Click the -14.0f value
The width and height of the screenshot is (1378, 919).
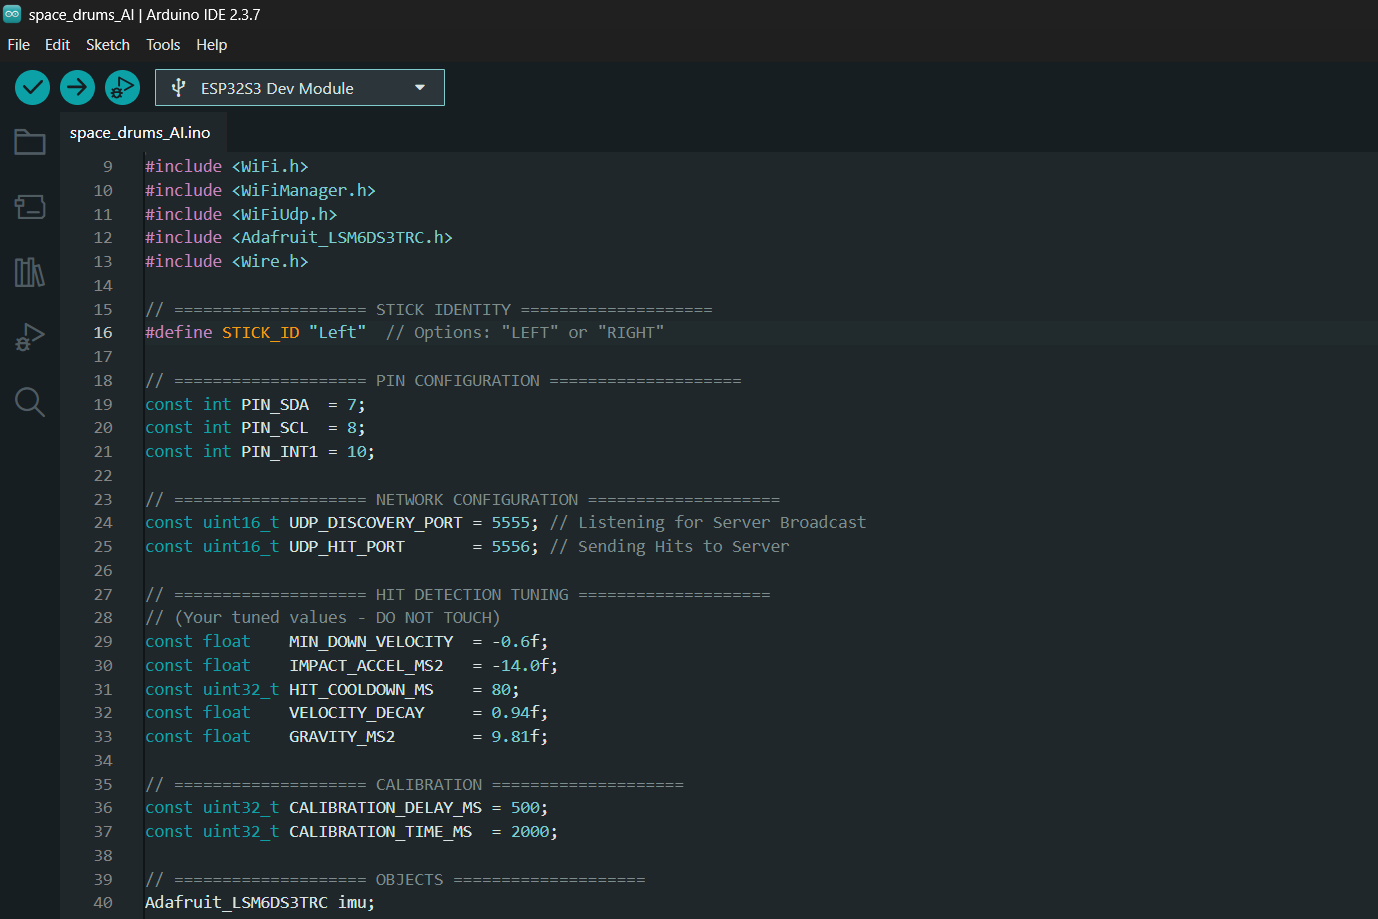pos(520,666)
